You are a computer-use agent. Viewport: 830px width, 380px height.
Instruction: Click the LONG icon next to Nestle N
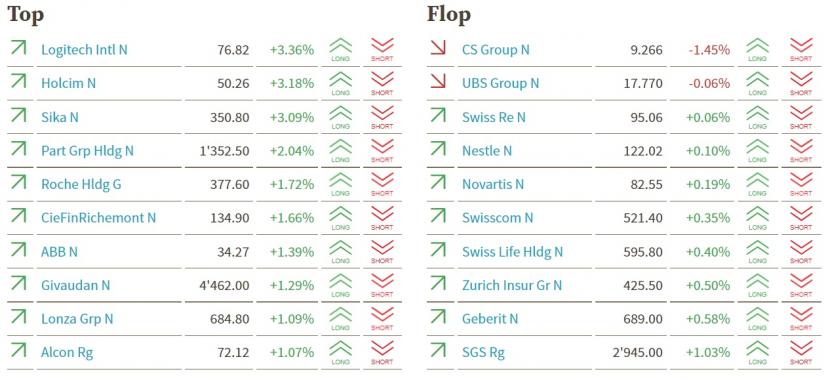point(757,150)
